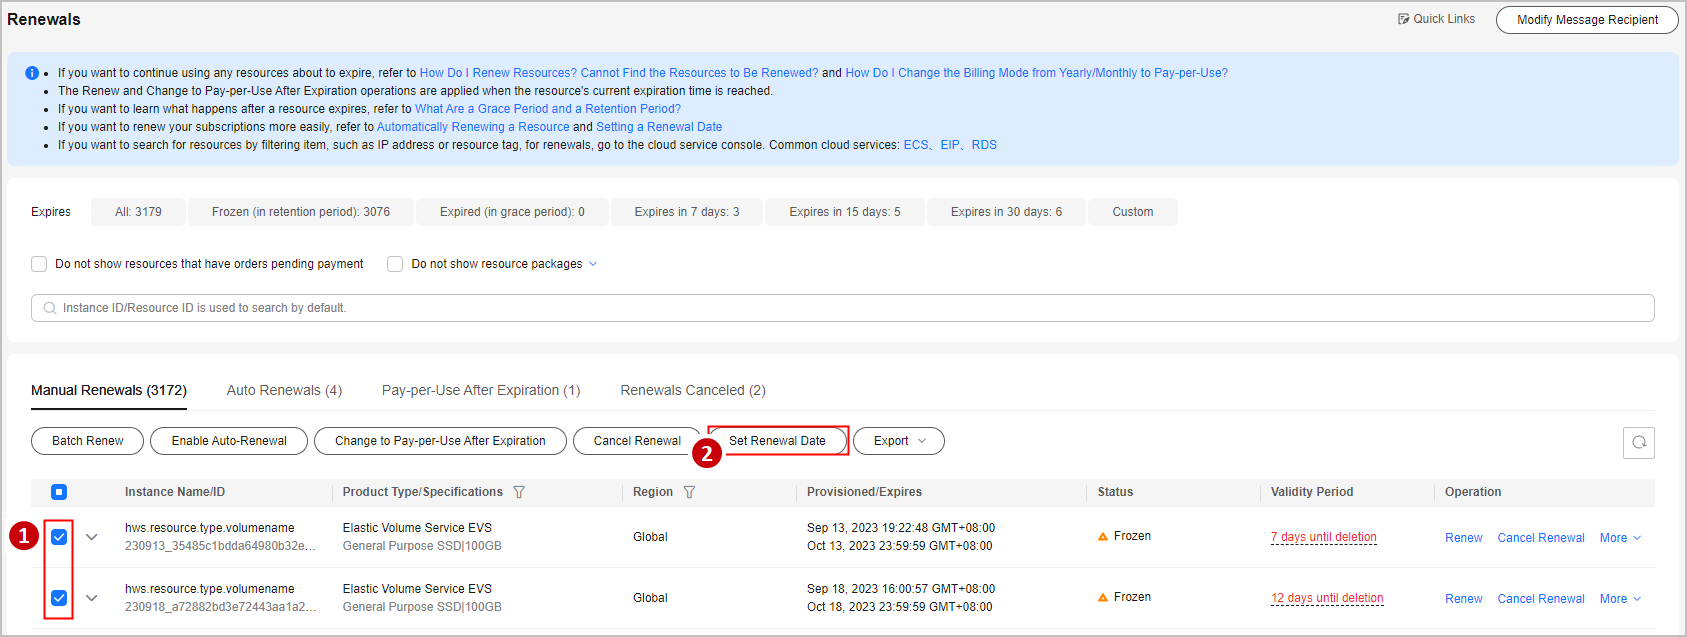
Task: Open Quick Links icon
Action: coord(1403,19)
